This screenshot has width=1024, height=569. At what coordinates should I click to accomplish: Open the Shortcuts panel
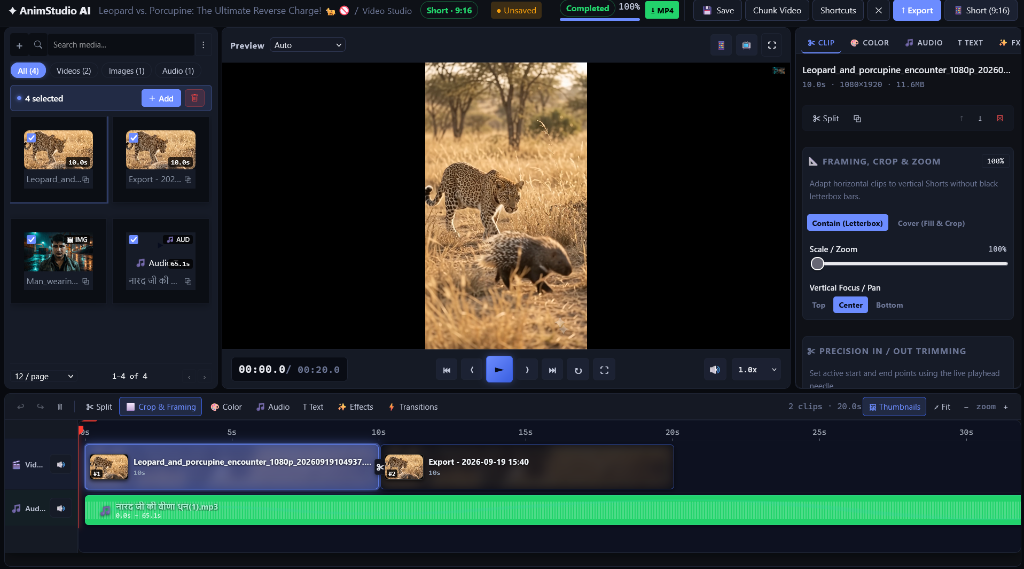[838, 10]
